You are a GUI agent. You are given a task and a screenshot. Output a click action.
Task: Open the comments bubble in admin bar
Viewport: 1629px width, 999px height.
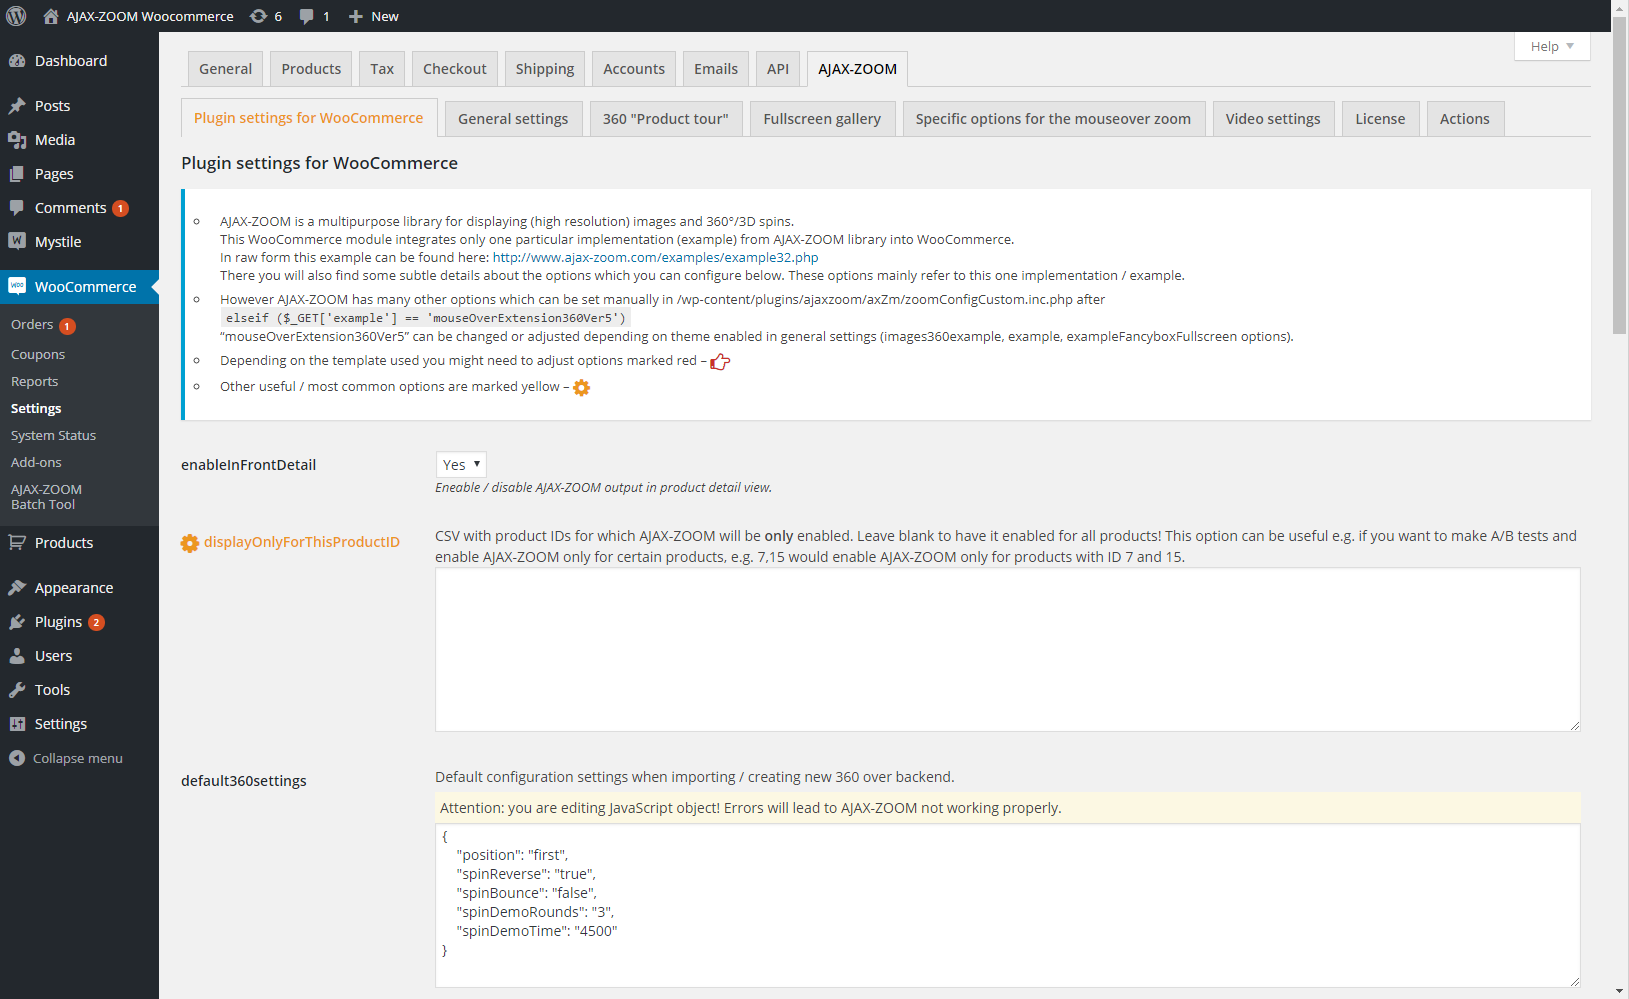(307, 16)
